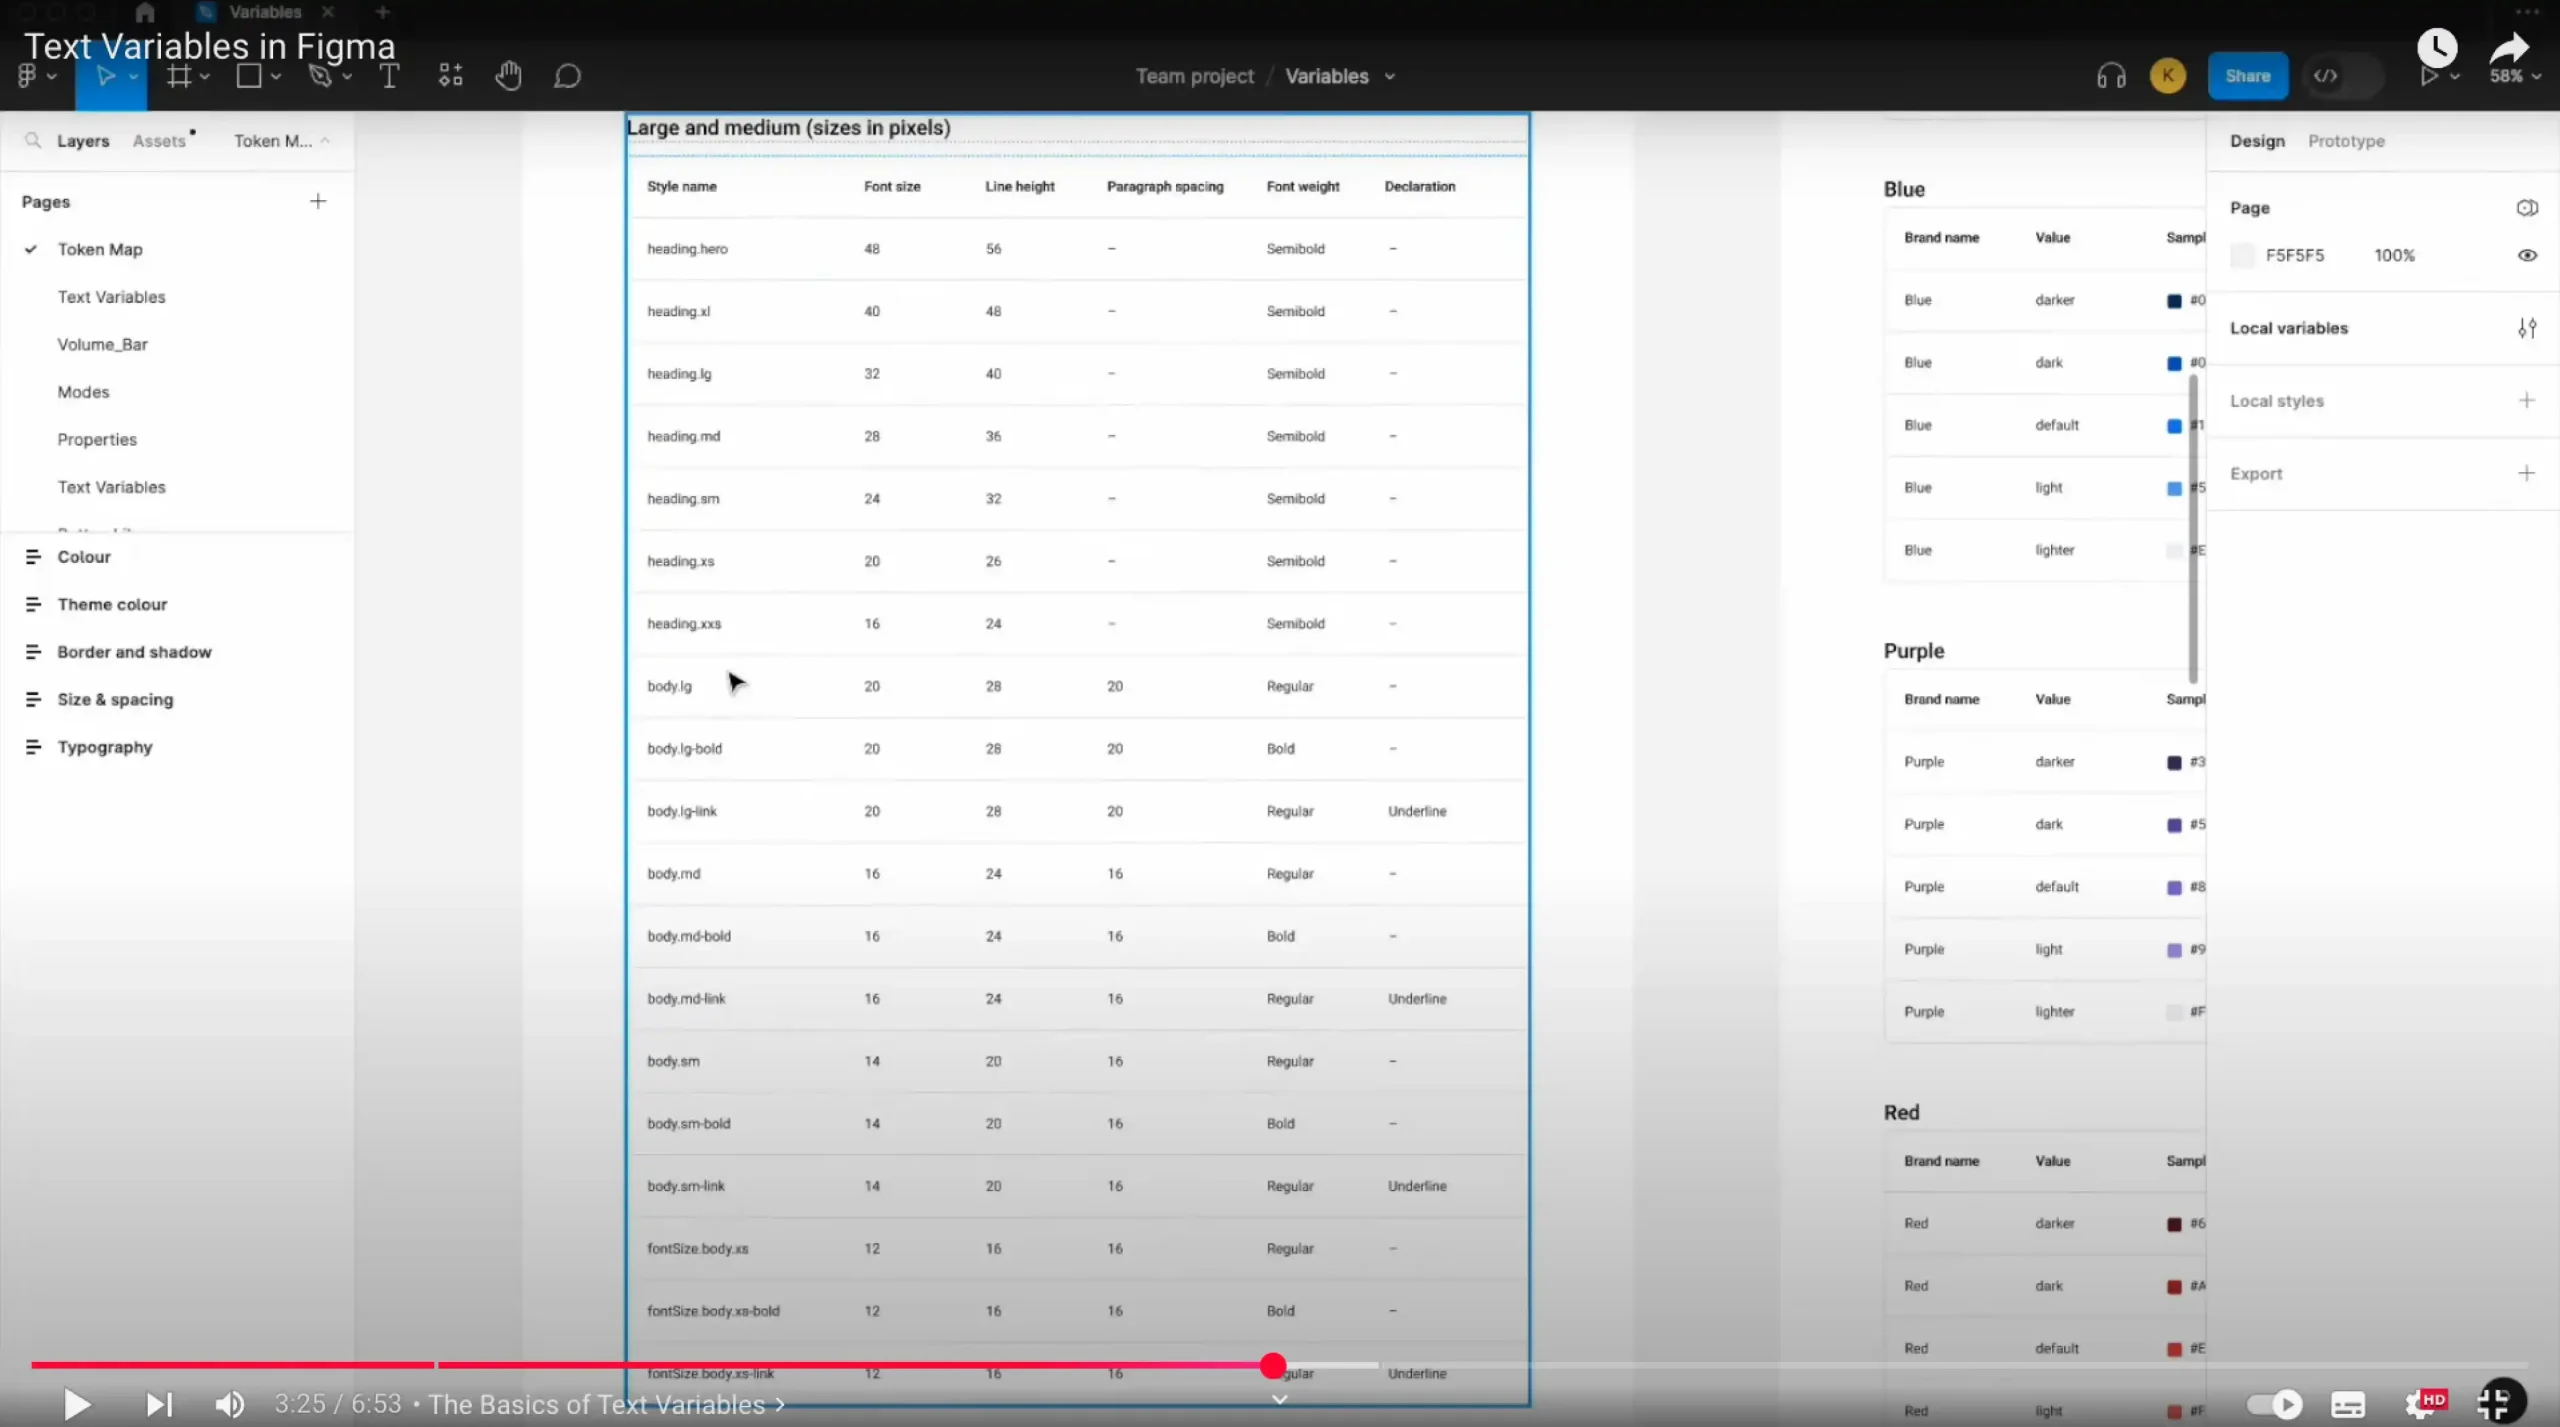The height and width of the screenshot is (1427, 2560).
Task: Select the Hand tool
Action: coord(508,76)
